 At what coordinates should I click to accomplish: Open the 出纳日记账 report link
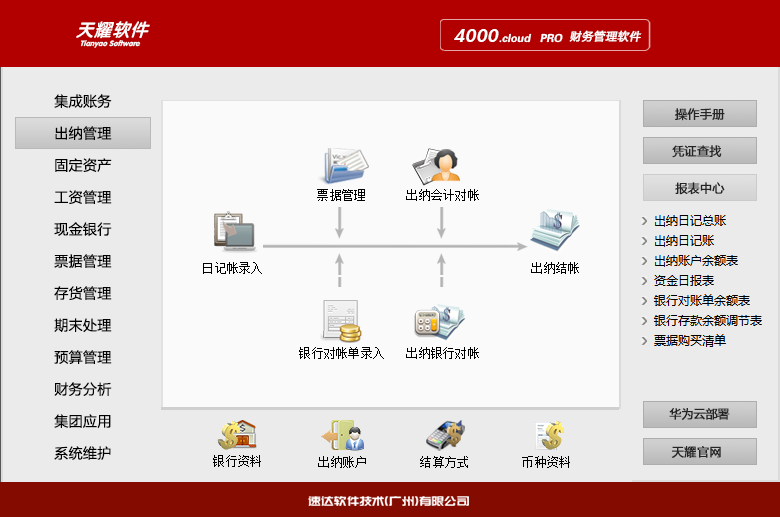coord(684,241)
